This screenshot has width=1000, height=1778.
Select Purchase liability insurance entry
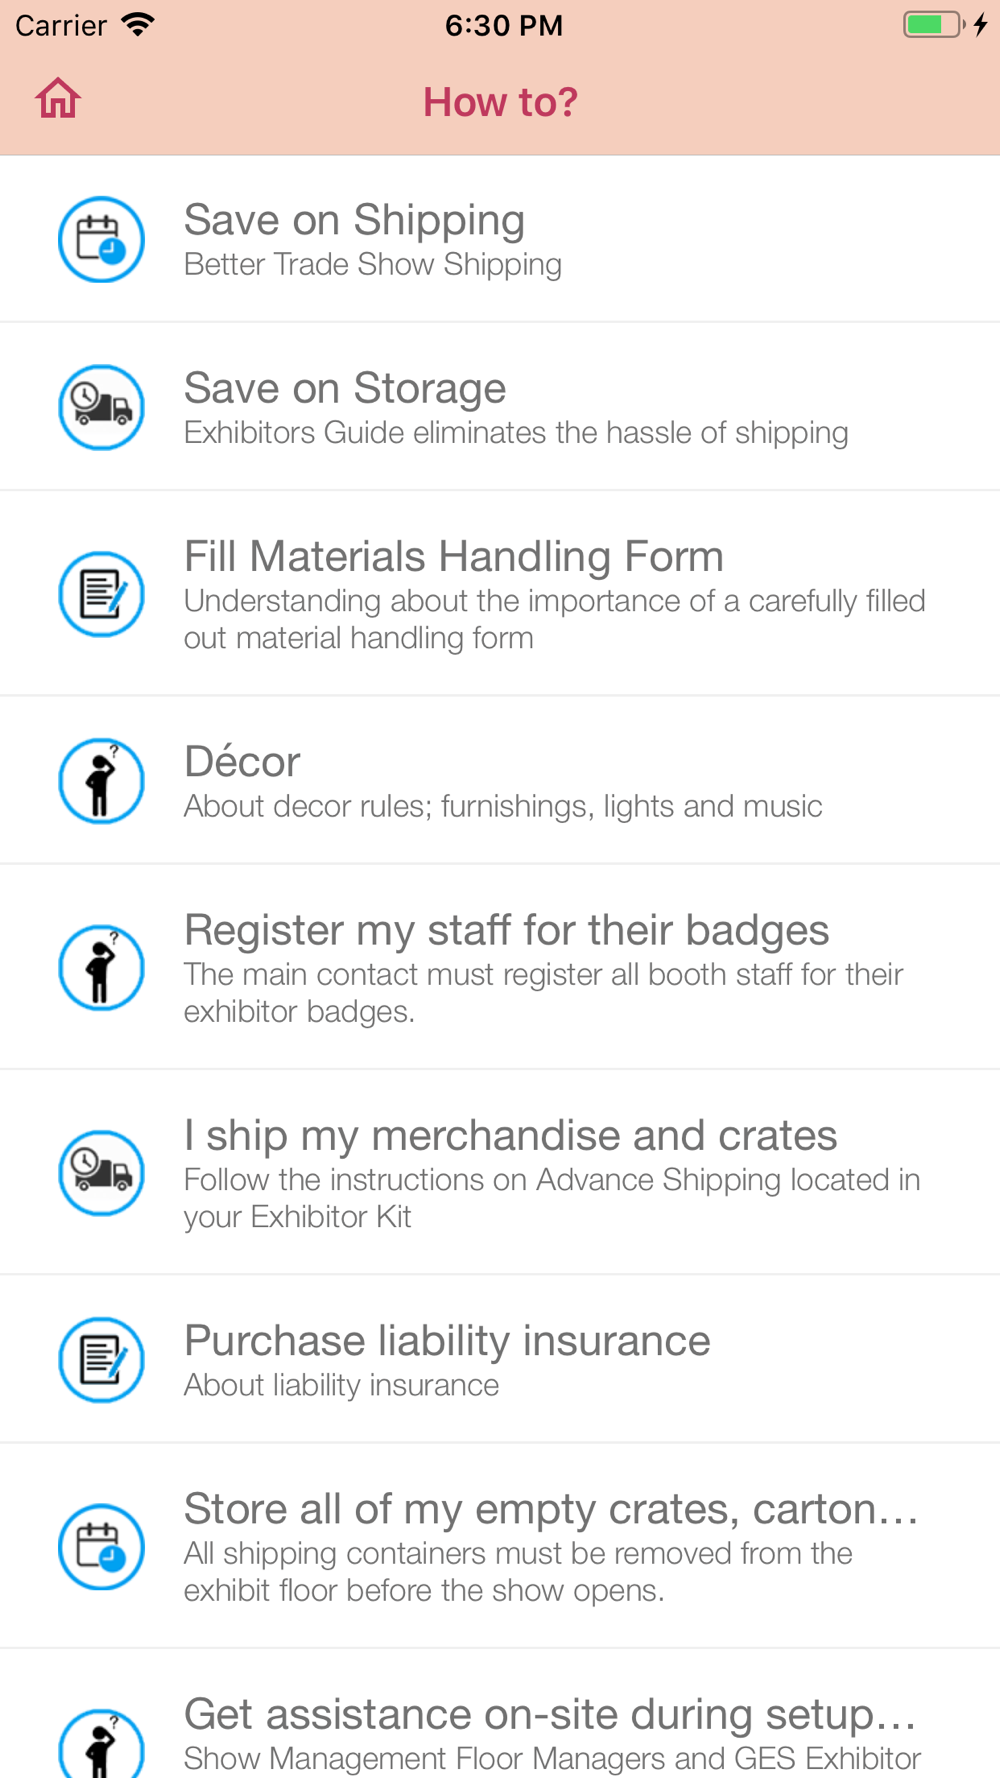pyautogui.click(x=500, y=1360)
